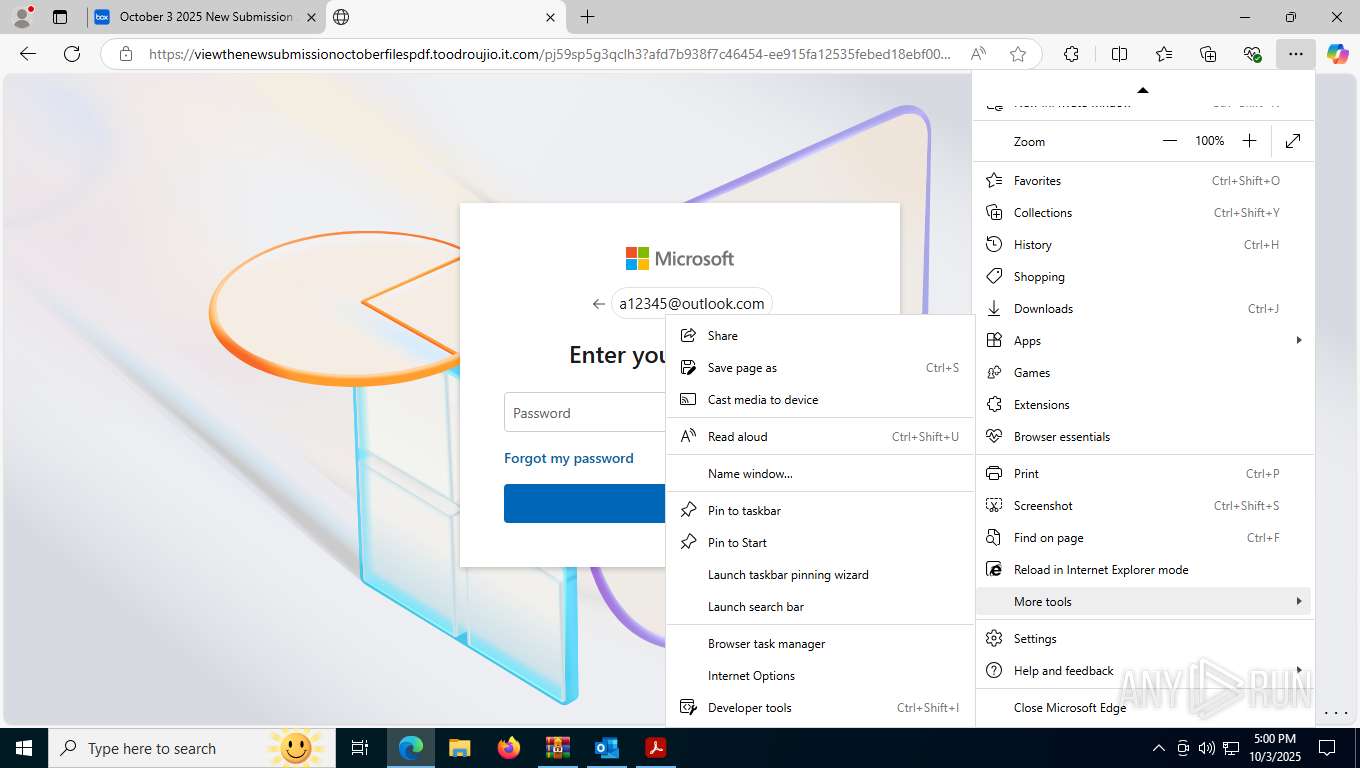Open Settings from the Edge menu

(x=1143, y=639)
